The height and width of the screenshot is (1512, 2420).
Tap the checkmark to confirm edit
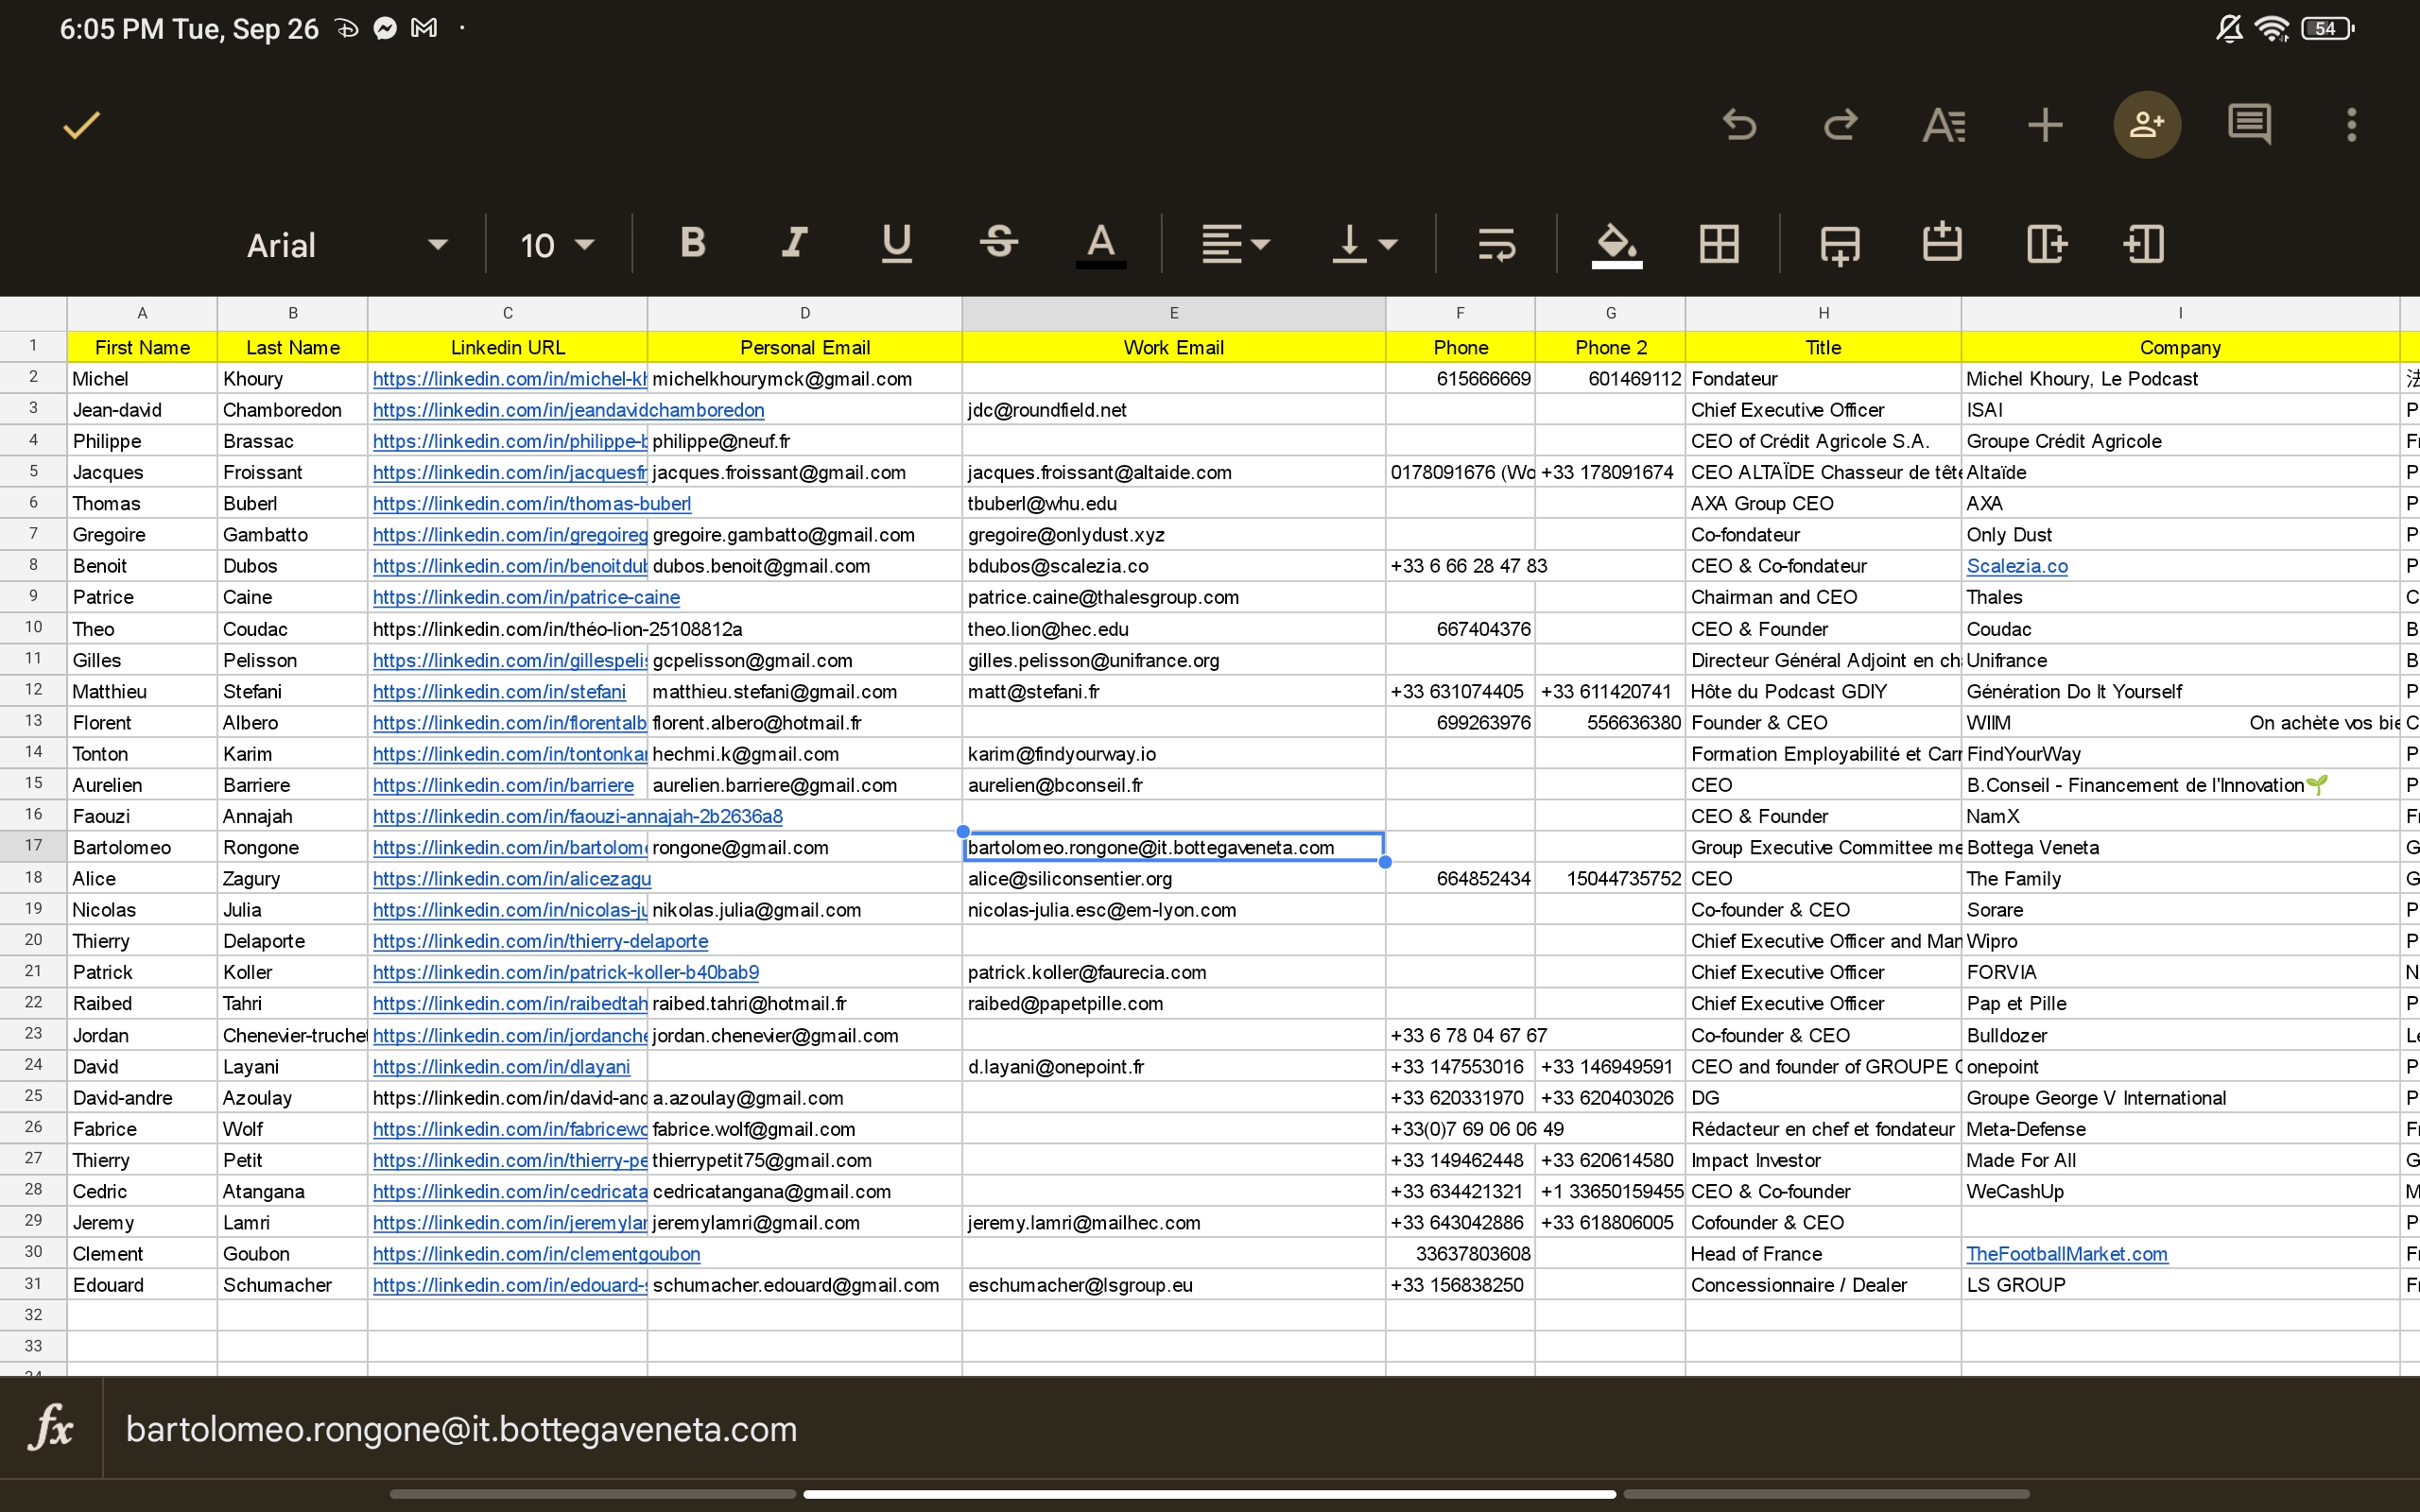(81, 125)
